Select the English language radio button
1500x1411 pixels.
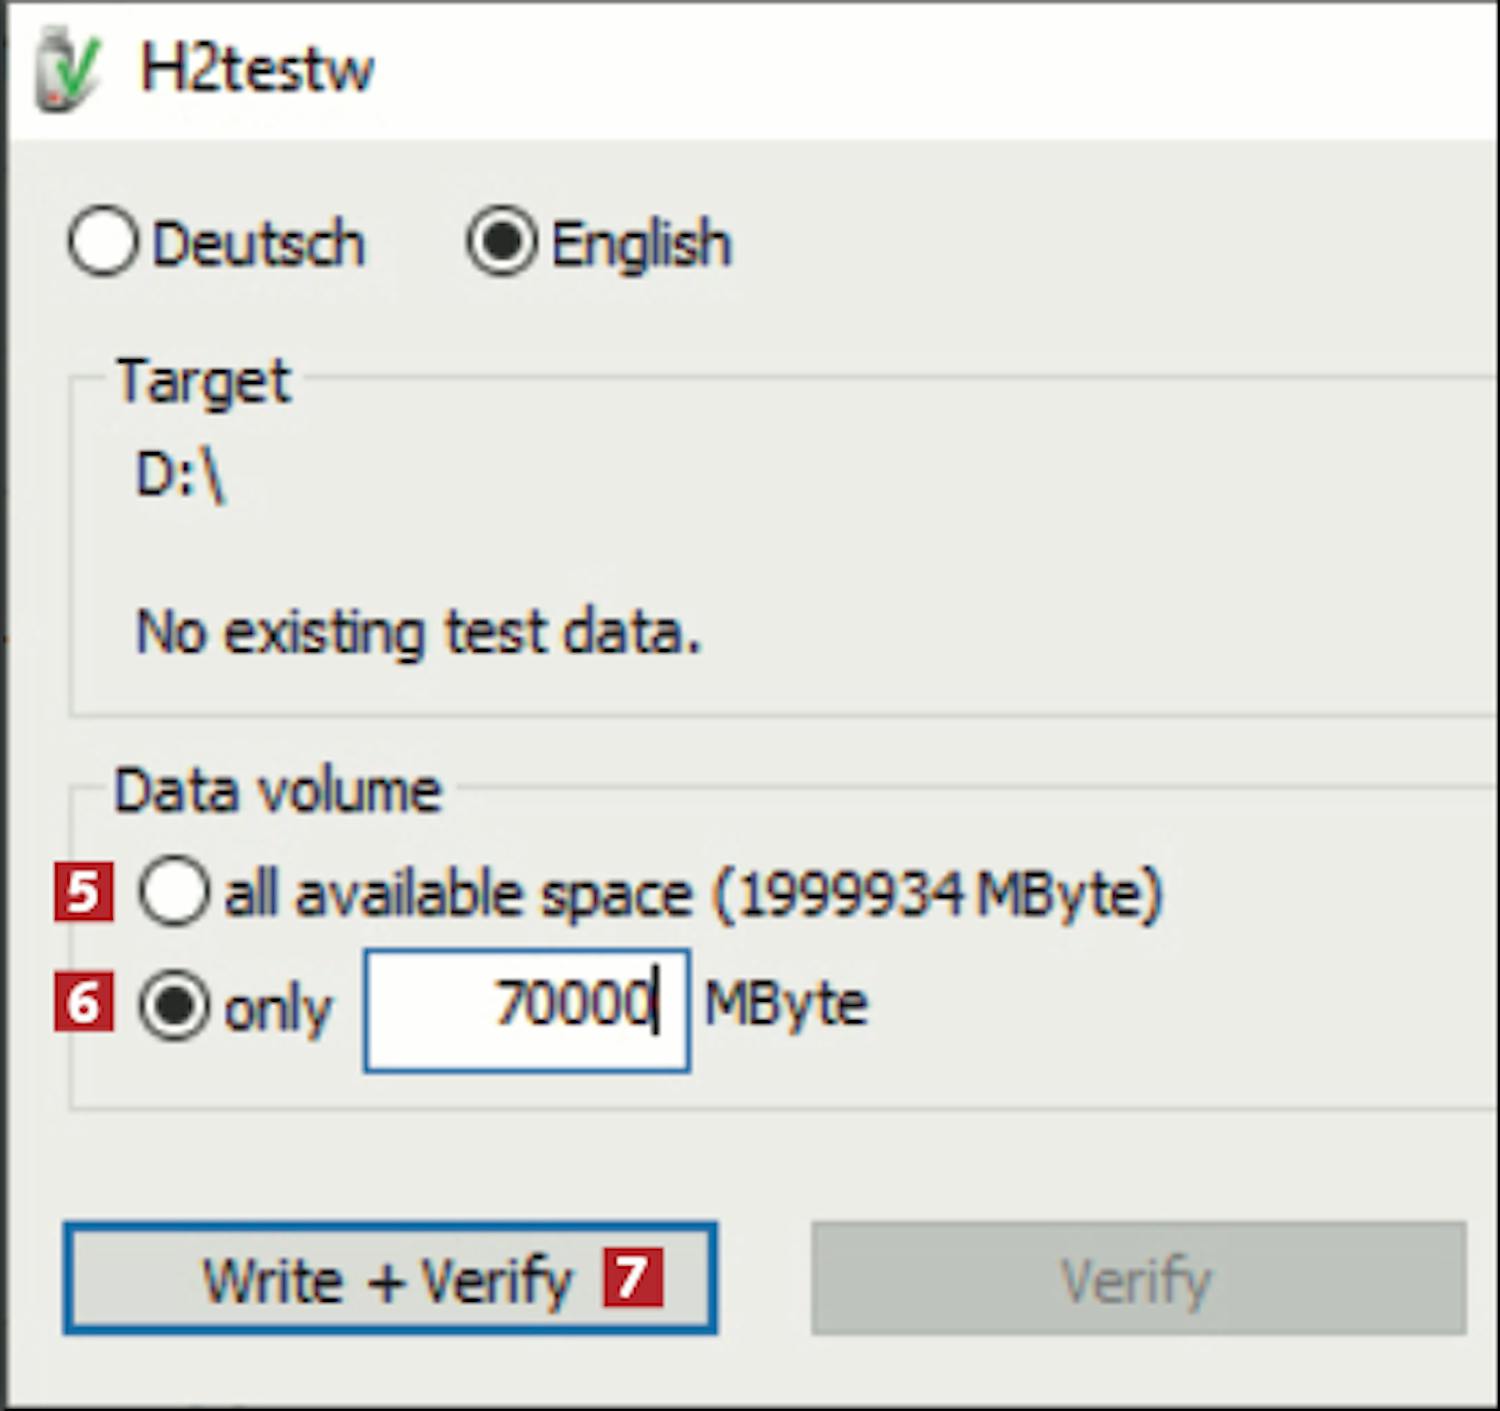pyautogui.click(x=501, y=242)
